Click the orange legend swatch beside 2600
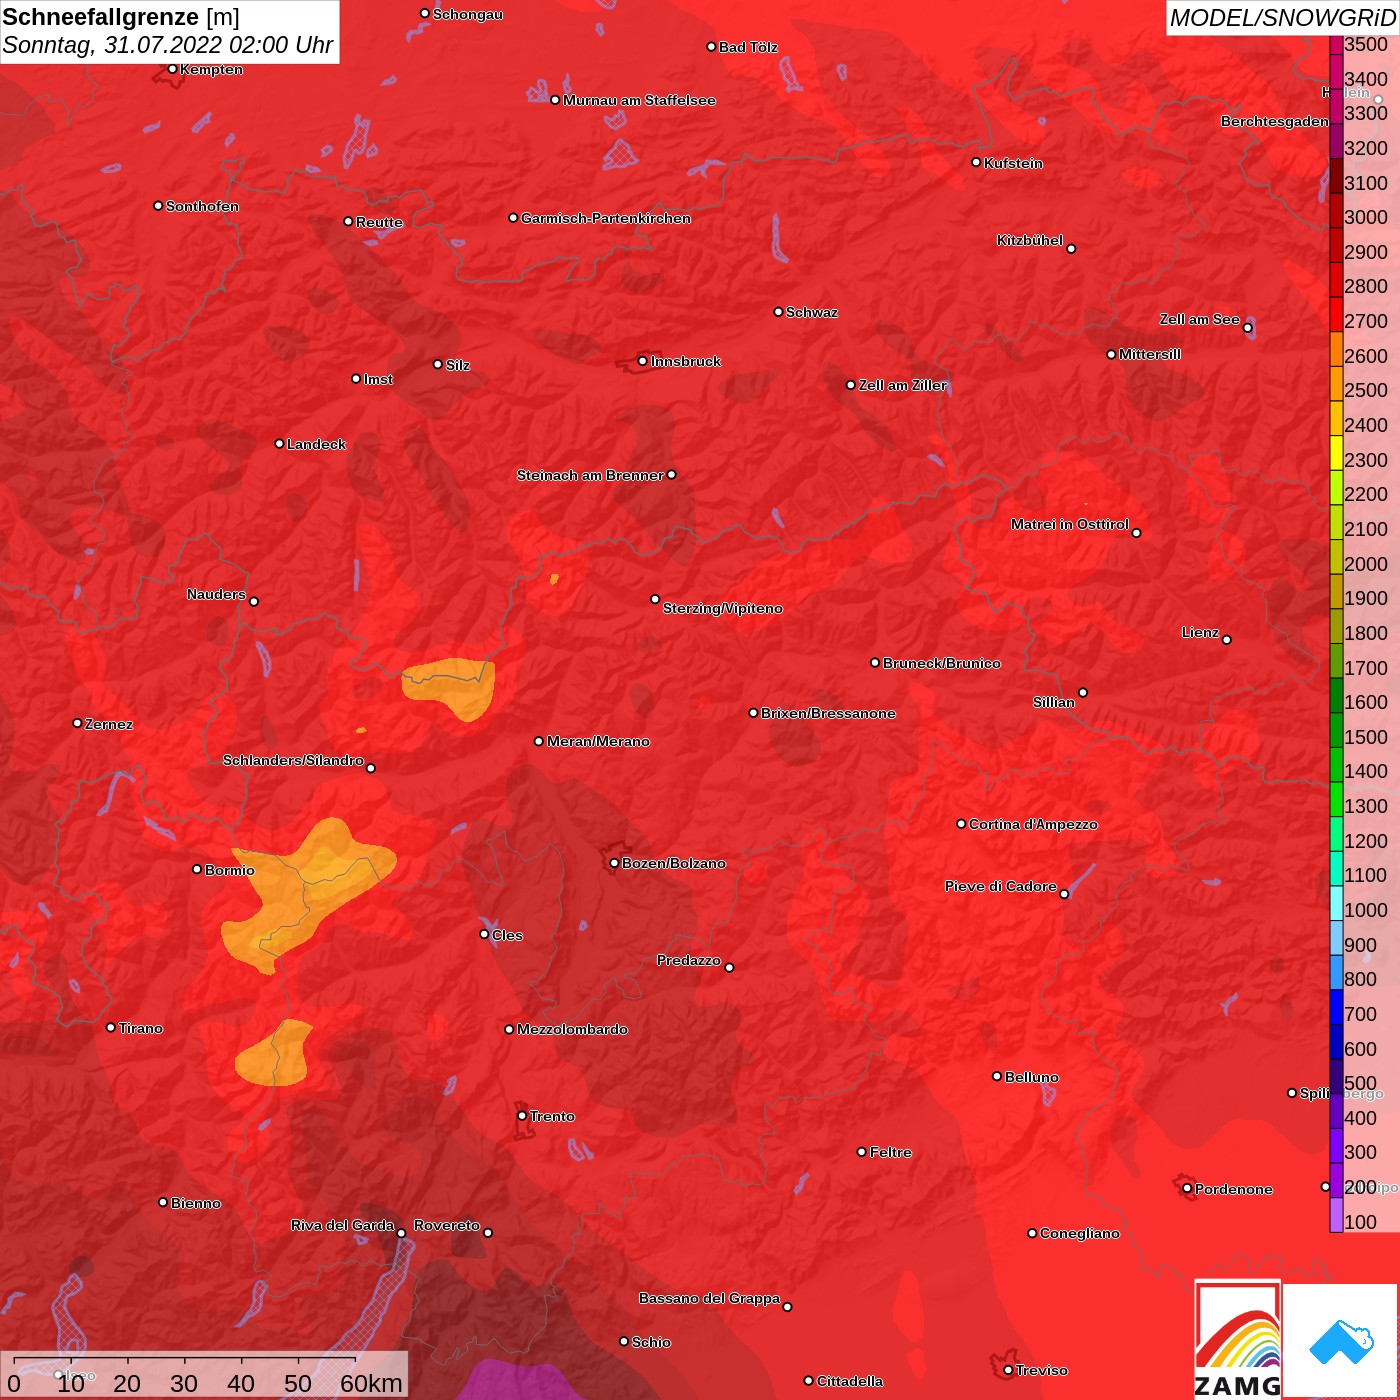This screenshot has height=1400, width=1400. point(1336,348)
